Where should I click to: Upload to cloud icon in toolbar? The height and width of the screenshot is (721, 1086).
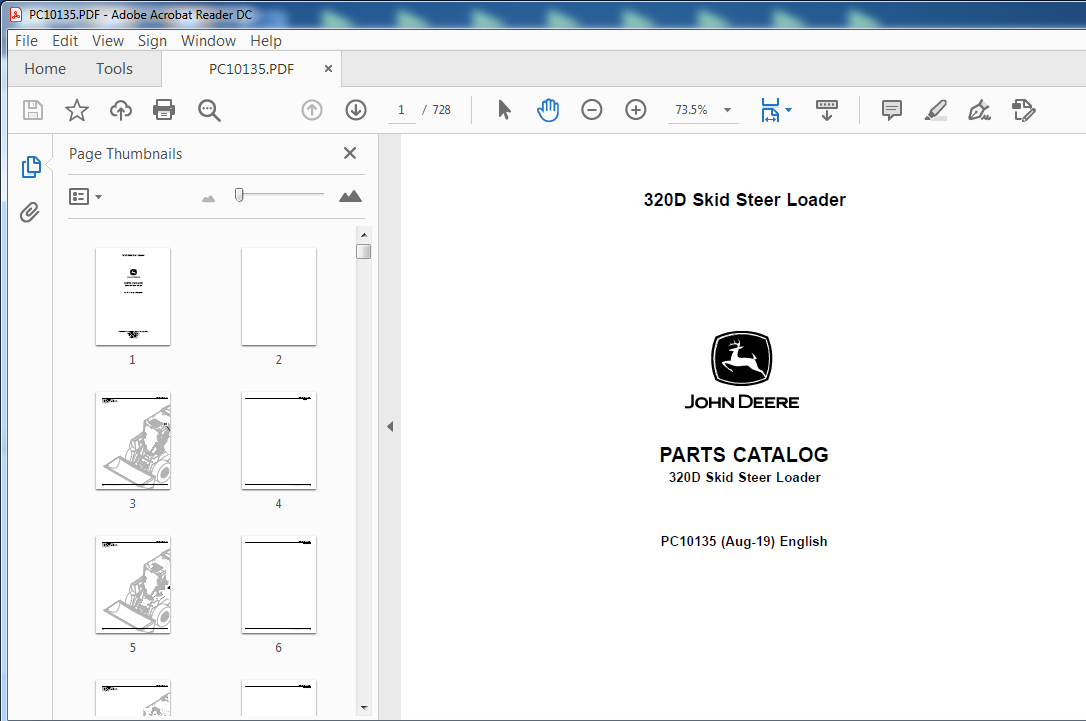coord(121,110)
